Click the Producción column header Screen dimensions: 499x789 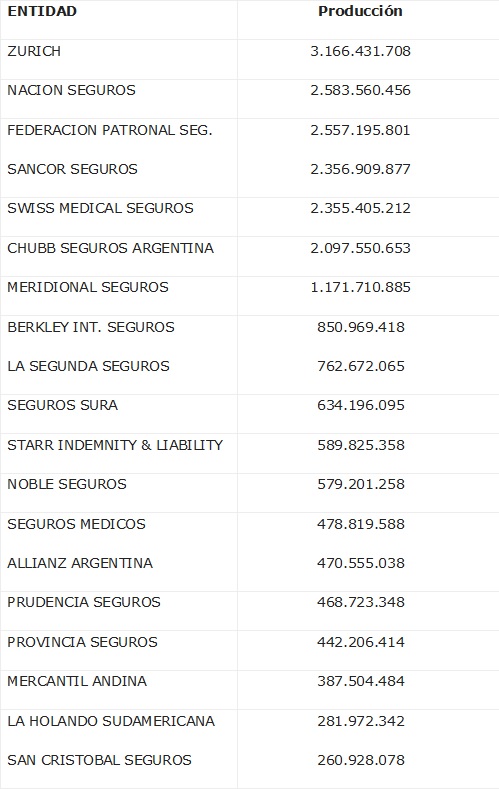[x=360, y=11]
